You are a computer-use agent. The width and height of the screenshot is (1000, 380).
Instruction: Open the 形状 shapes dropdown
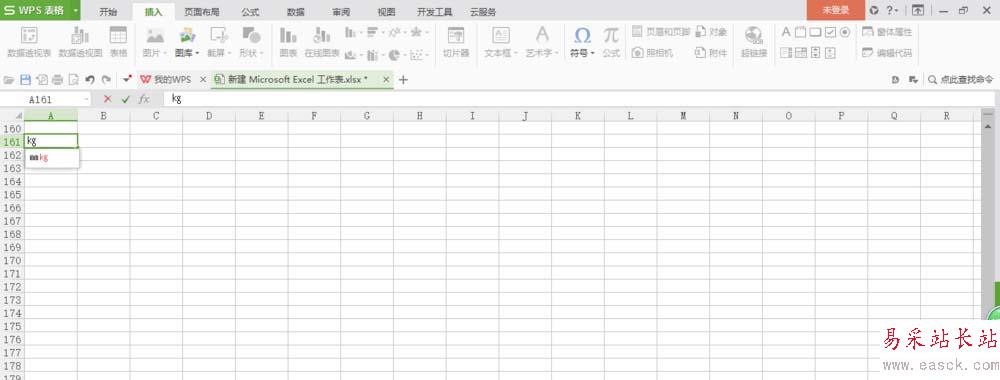251,42
